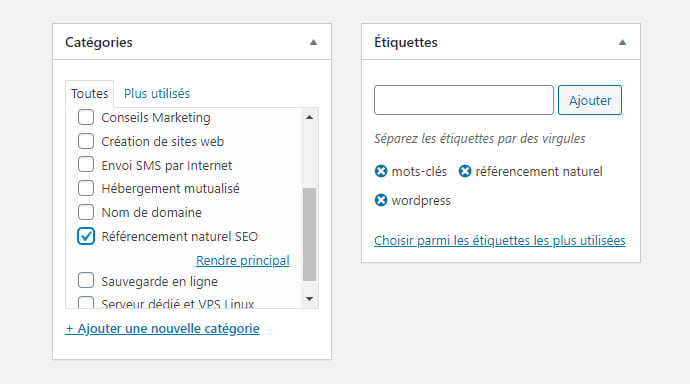Collapse the Catégories panel
The height and width of the screenshot is (384, 690).
(x=313, y=42)
